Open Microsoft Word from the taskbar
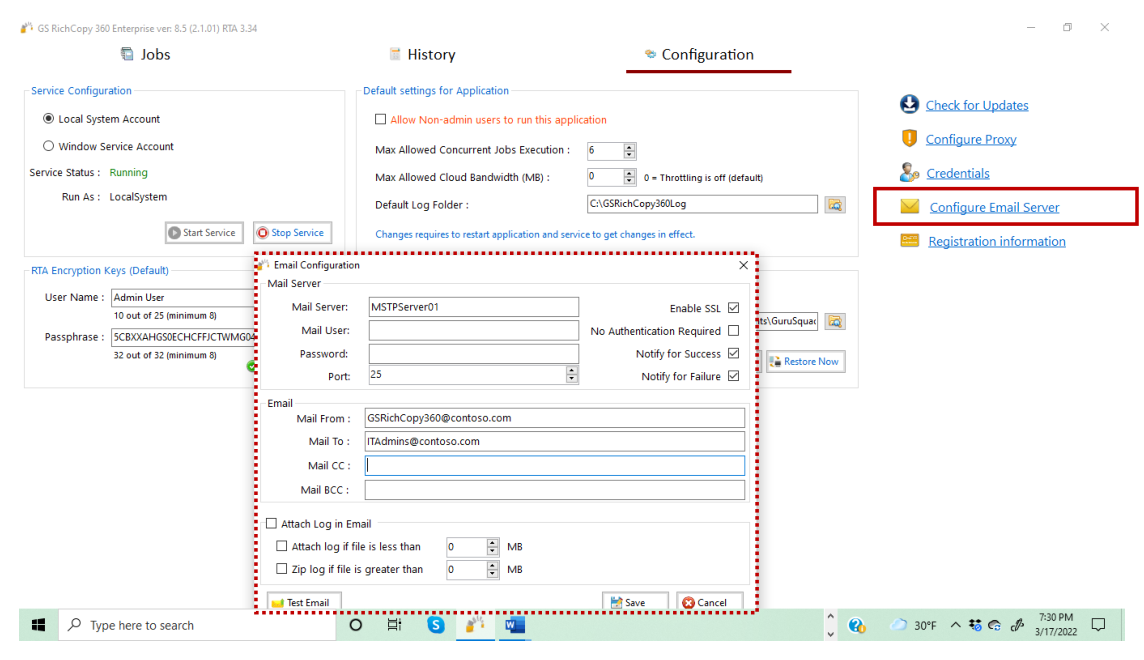Viewport: 1144px width, 660px height. pos(514,625)
